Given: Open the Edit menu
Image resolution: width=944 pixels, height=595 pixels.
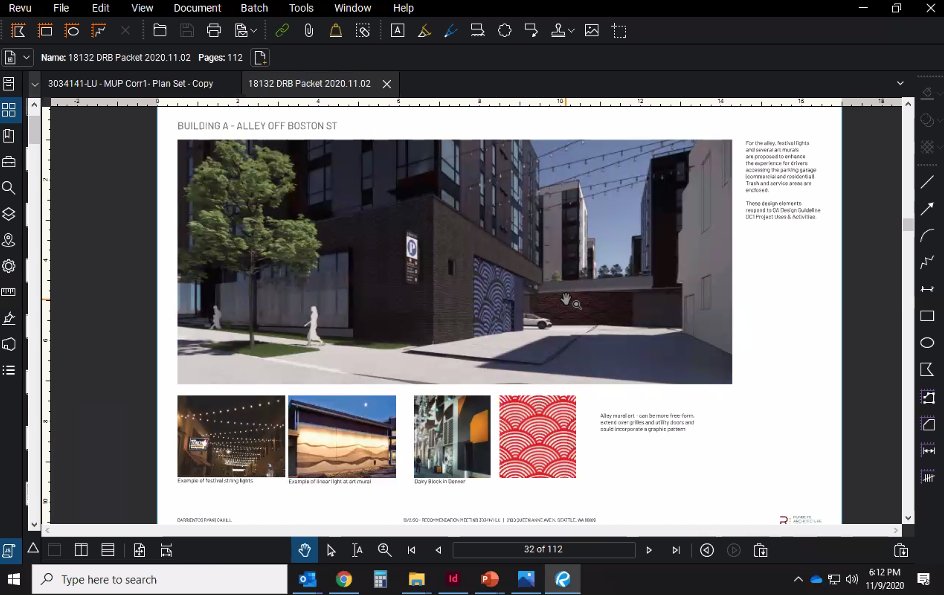Looking at the screenshot, I should point(101,8).
